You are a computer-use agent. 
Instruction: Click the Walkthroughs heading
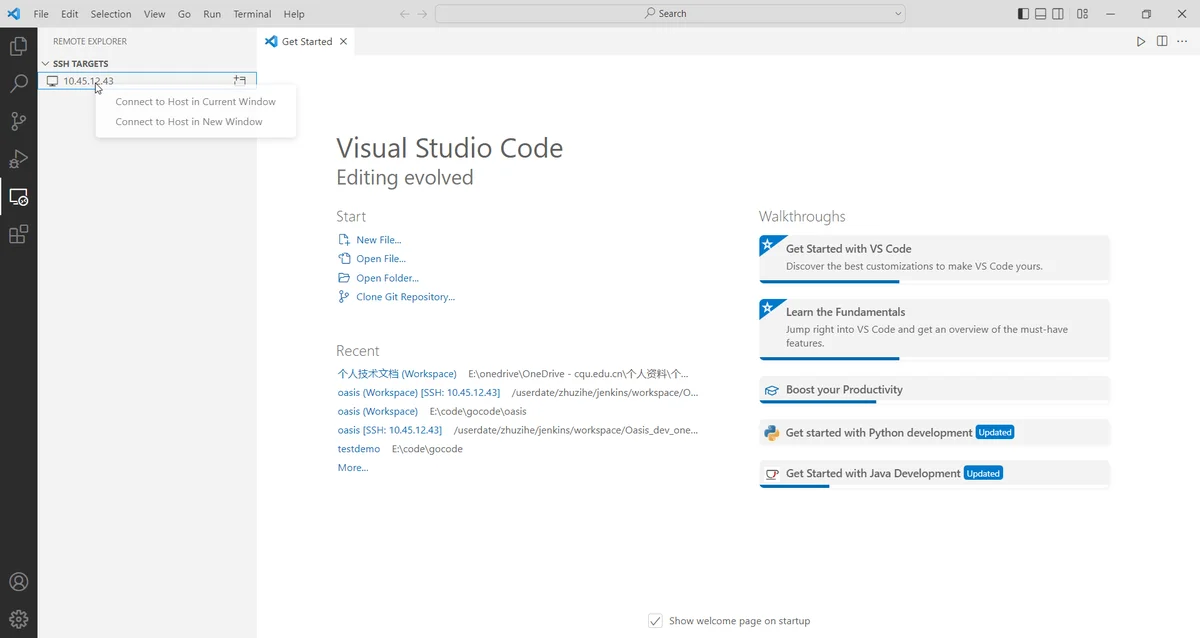(x=802, y=217)
